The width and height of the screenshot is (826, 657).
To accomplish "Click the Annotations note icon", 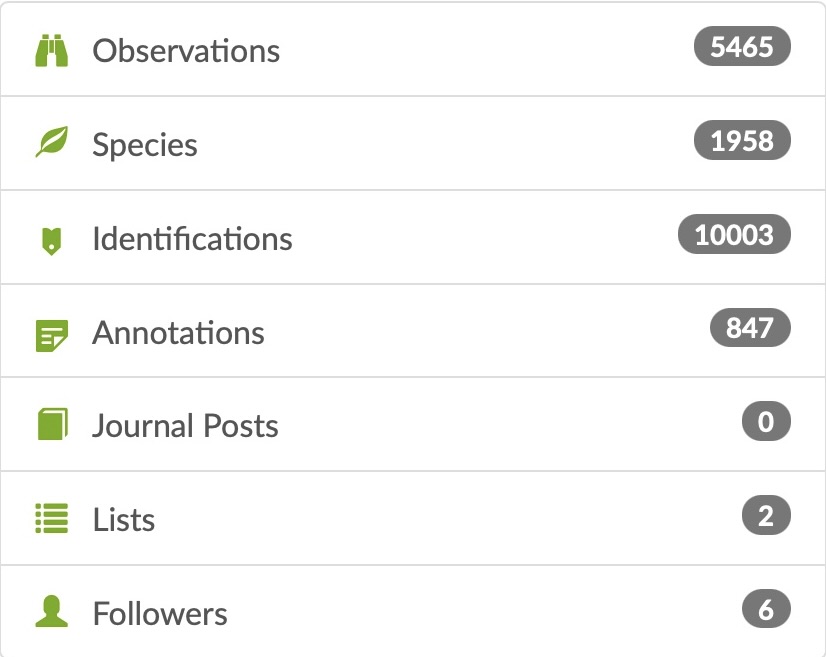I will click(x=52, y=335).
